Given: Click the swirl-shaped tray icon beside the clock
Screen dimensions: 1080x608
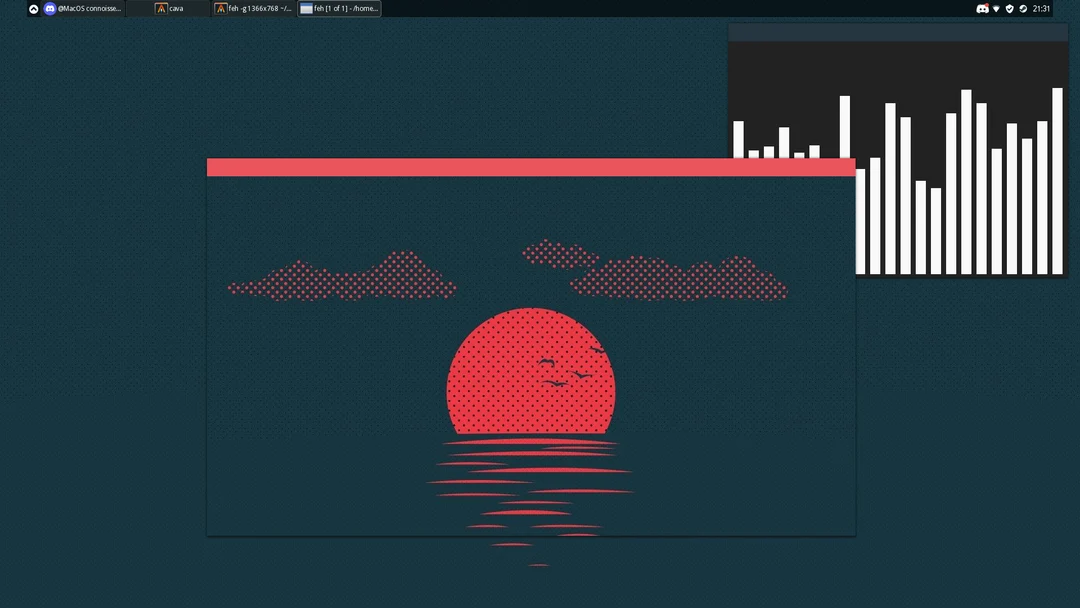Looking at the screenshot, I should coord(1022,8).
